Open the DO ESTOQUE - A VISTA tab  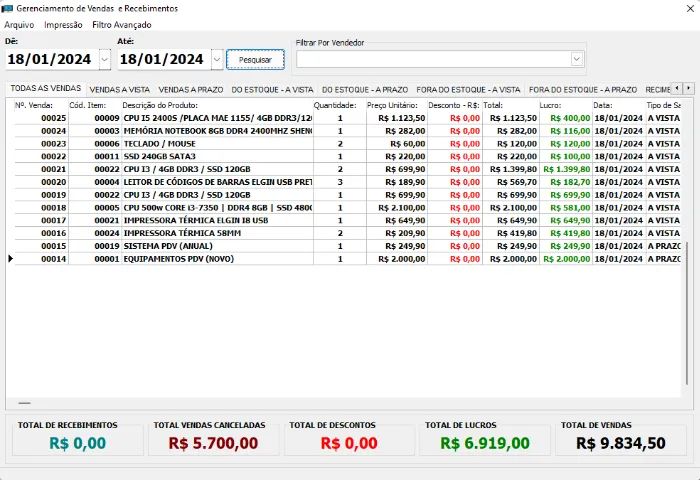(272, 90)
